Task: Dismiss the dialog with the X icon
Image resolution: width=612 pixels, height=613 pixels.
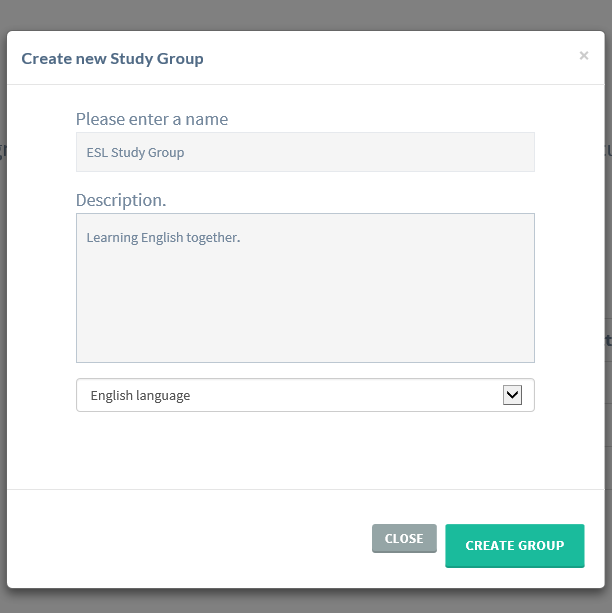Action: [x=584, y=56]
